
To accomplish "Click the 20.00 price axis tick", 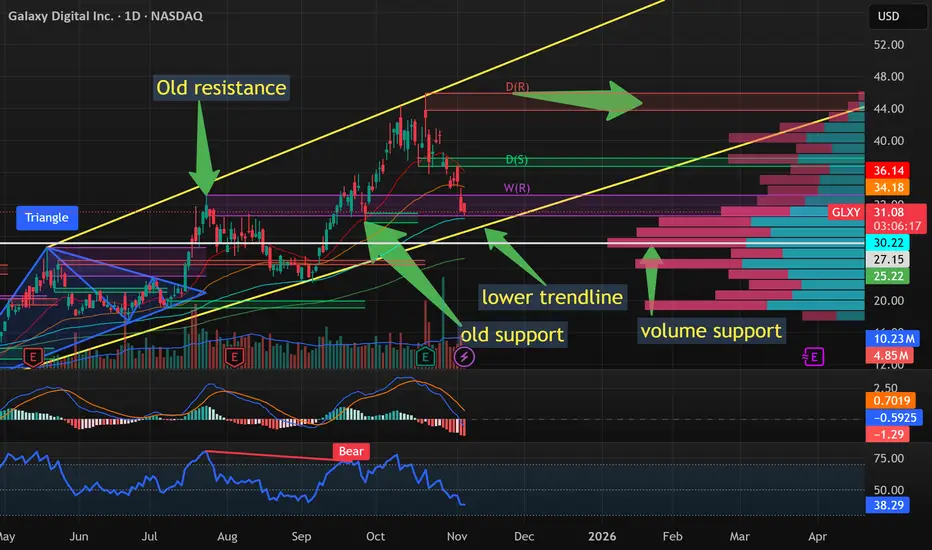I will tap(889, 301).
